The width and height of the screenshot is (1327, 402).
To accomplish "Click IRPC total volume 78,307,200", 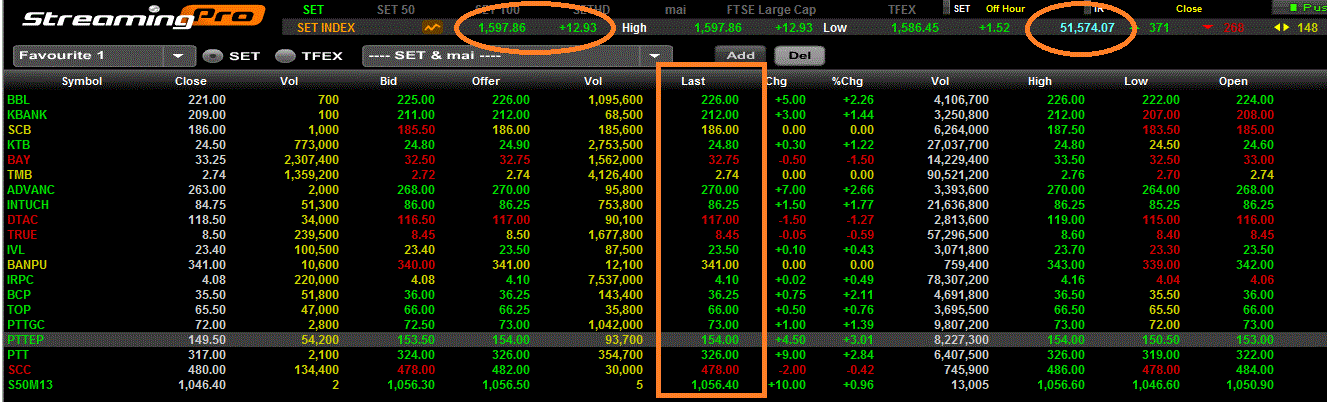I will pos(956,280).
